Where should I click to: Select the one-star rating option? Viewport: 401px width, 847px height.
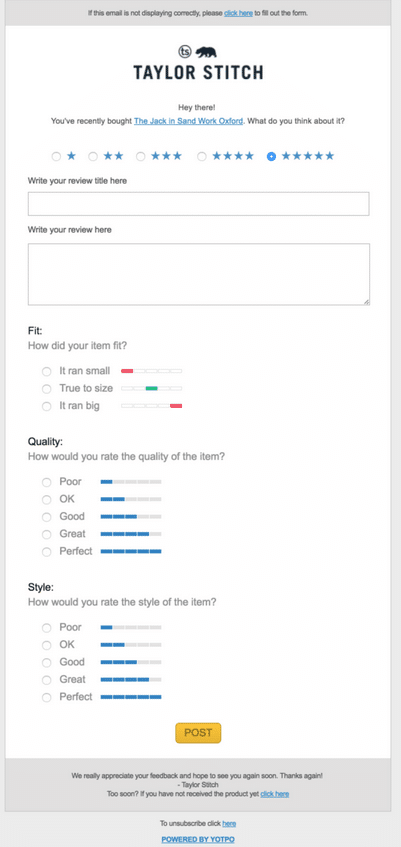pos(56,157)
